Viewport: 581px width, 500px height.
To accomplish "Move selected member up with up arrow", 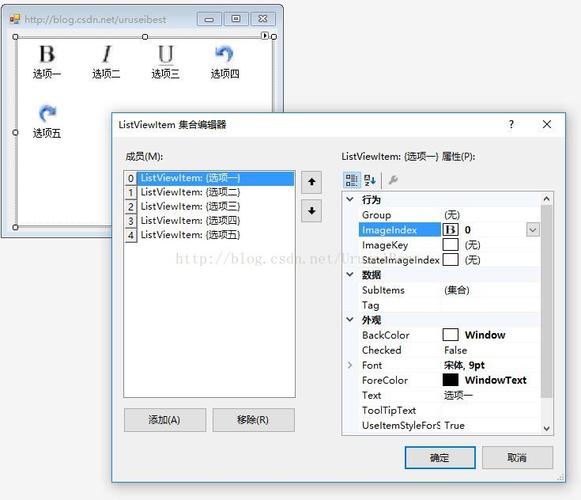I will (x=311, y=182).
